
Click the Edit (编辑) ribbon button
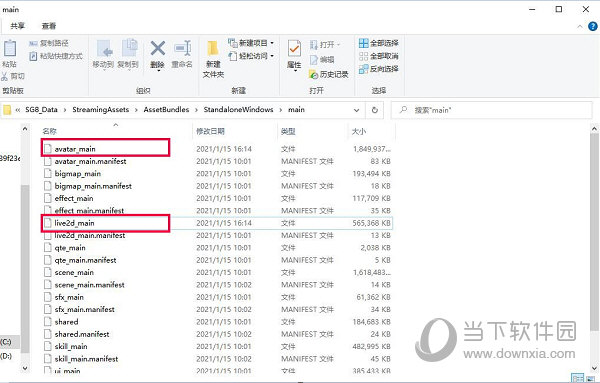[322, 60]
